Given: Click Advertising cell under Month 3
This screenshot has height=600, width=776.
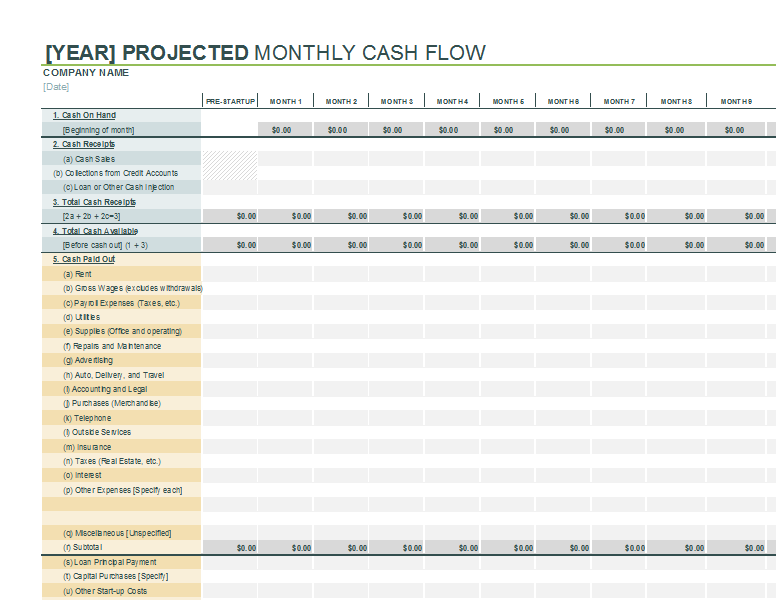Looking at the screenshot, I should click(396, 360).
